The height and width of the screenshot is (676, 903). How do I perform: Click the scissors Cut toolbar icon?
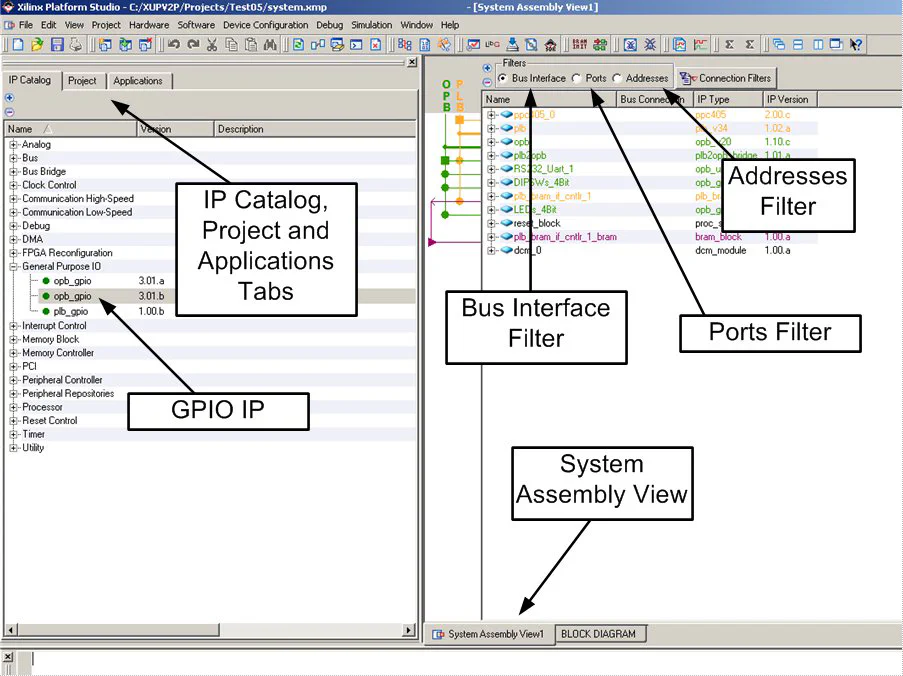212,45
